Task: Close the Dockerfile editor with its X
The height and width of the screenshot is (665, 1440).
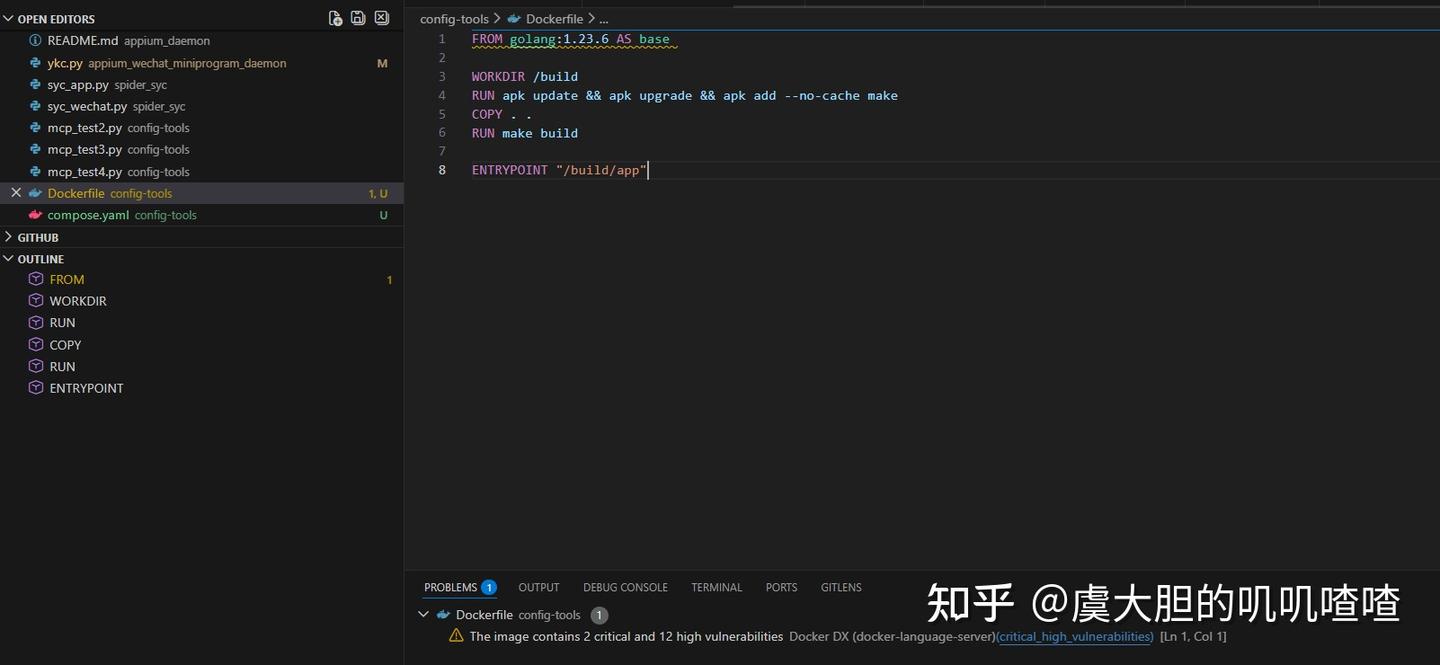Action: pos(15,193)
